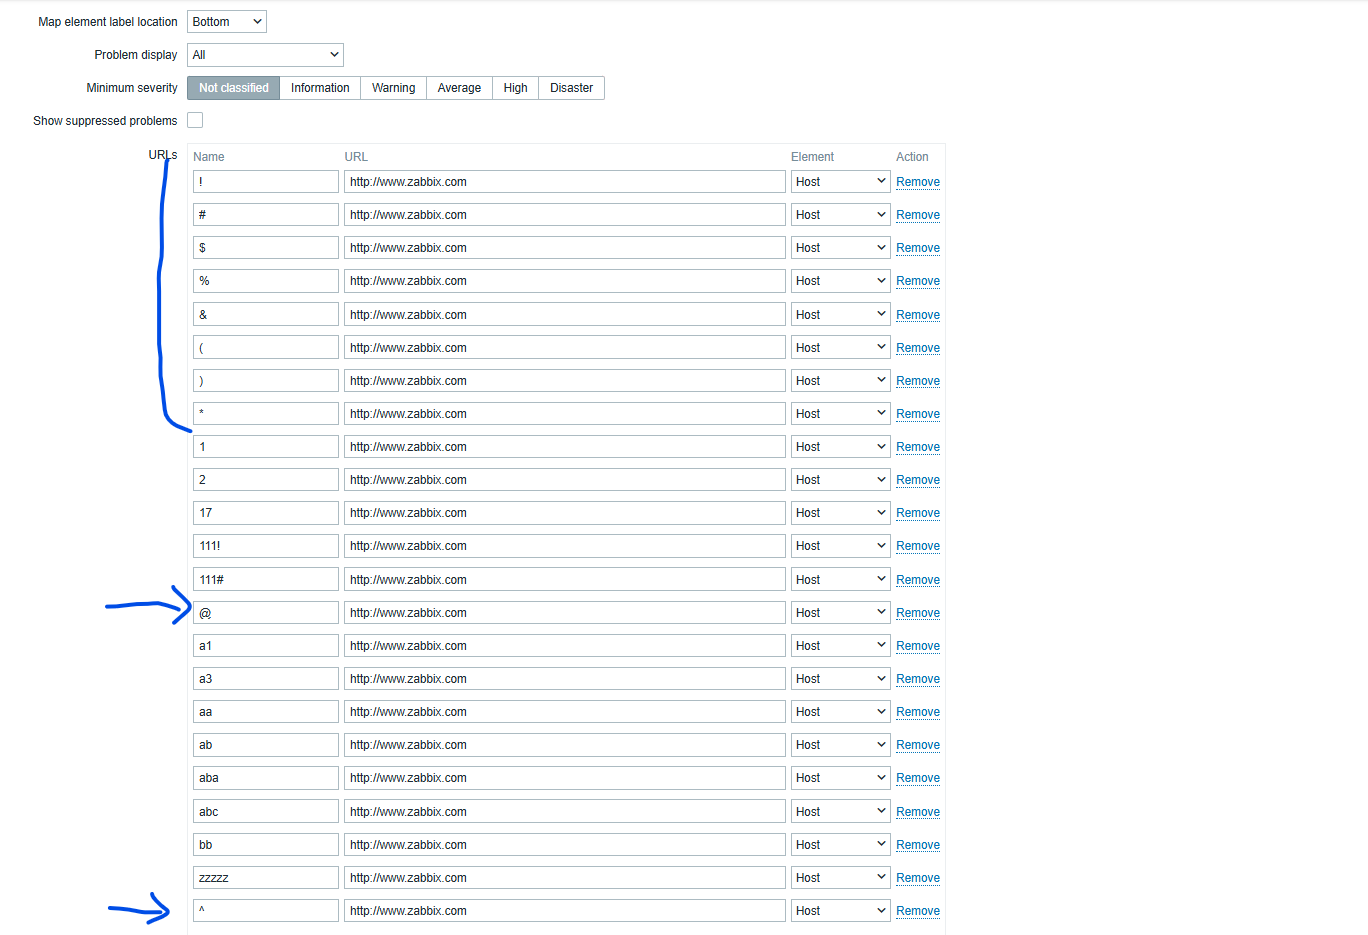The height and width of the screenshot is (935, 1368).
Task: Click the Name field containing '@'
Action: pos(266,613)
